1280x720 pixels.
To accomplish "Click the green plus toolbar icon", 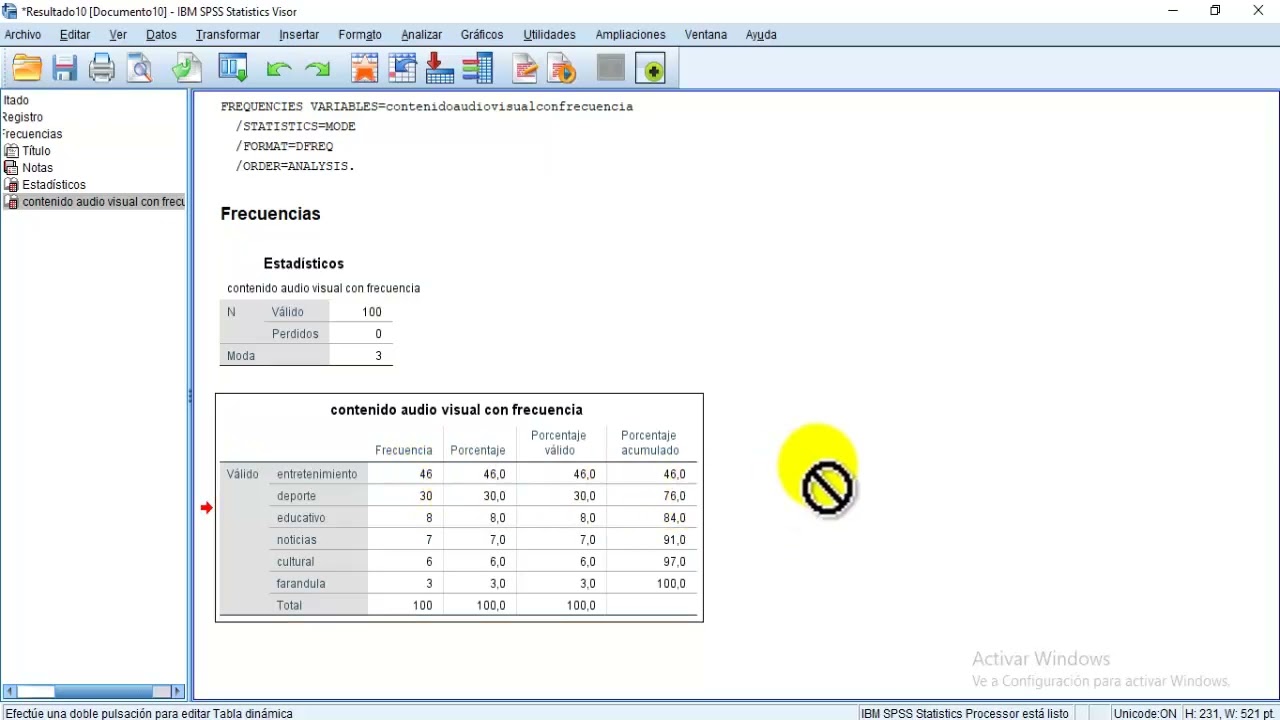I will pyautogui.click(x=651, y=69).
